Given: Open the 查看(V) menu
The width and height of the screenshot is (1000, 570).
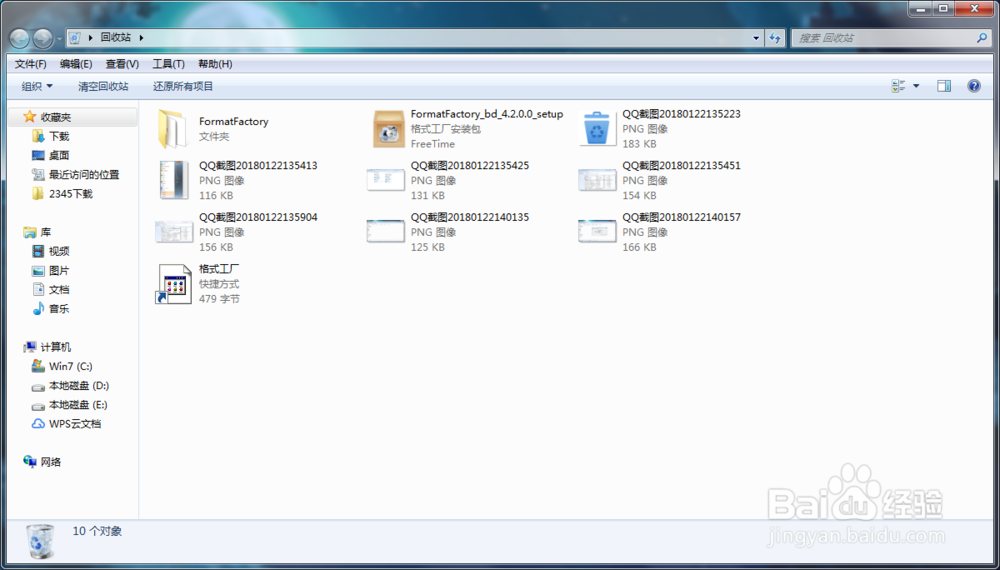Looking at the screenshot, I should click(122, 64).
